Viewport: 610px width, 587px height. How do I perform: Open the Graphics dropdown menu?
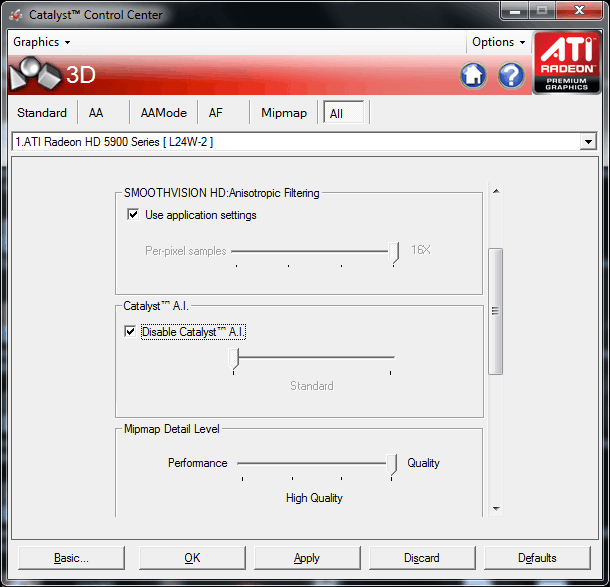tap(42, 42)
